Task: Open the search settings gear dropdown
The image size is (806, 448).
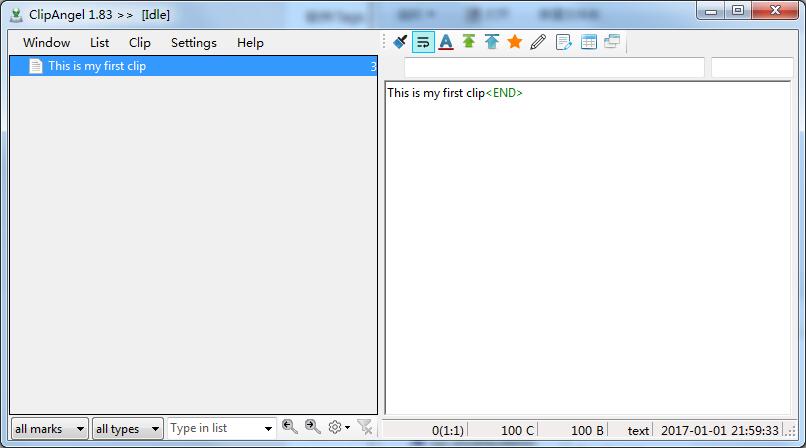Action: click(339, 427)
